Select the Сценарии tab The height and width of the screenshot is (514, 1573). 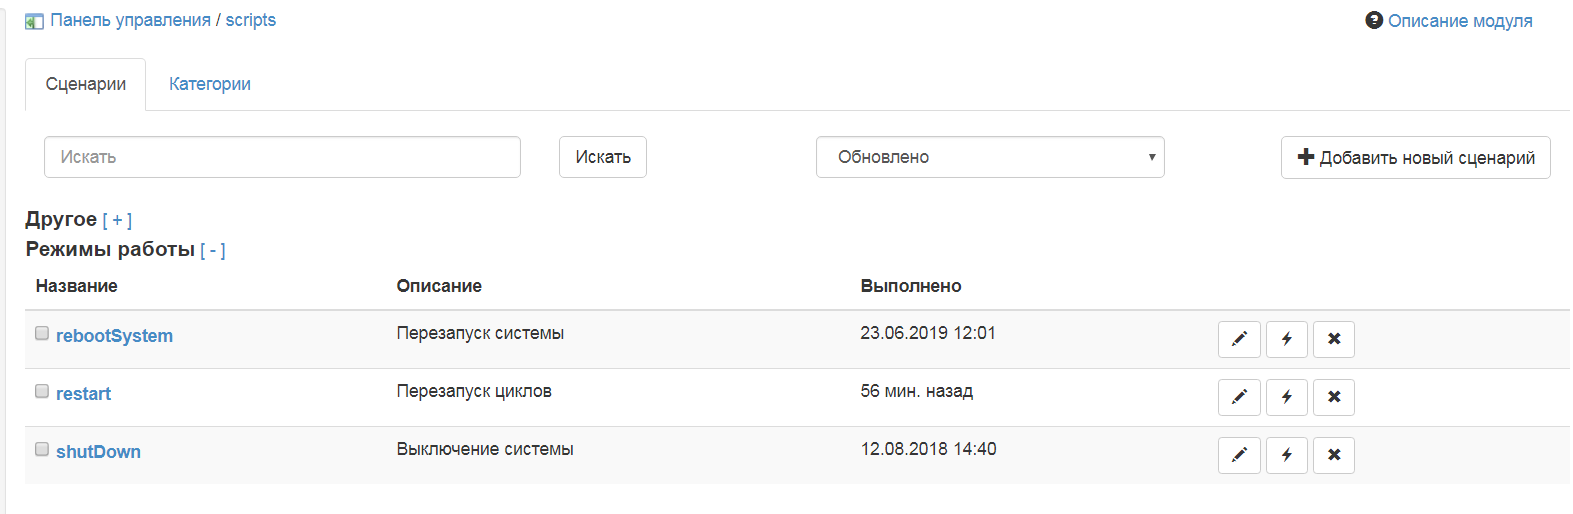tap(86, 84)
